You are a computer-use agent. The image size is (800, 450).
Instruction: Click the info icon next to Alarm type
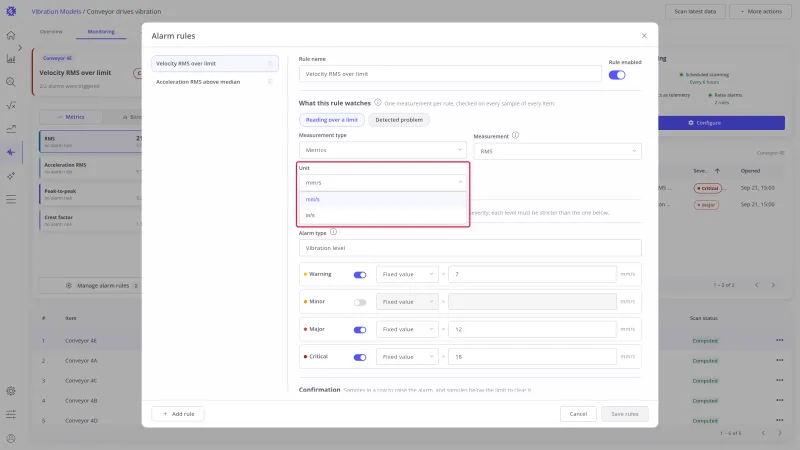(x=333, y=232)
